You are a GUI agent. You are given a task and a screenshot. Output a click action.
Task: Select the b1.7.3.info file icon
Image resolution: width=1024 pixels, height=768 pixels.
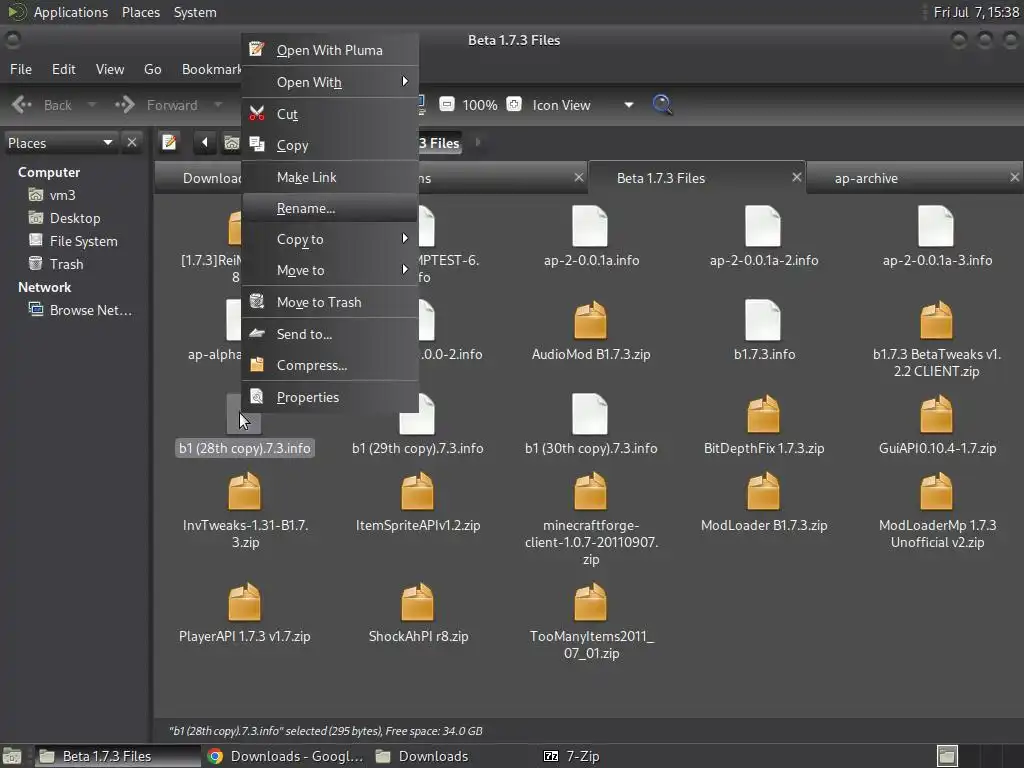pos(763,320)
